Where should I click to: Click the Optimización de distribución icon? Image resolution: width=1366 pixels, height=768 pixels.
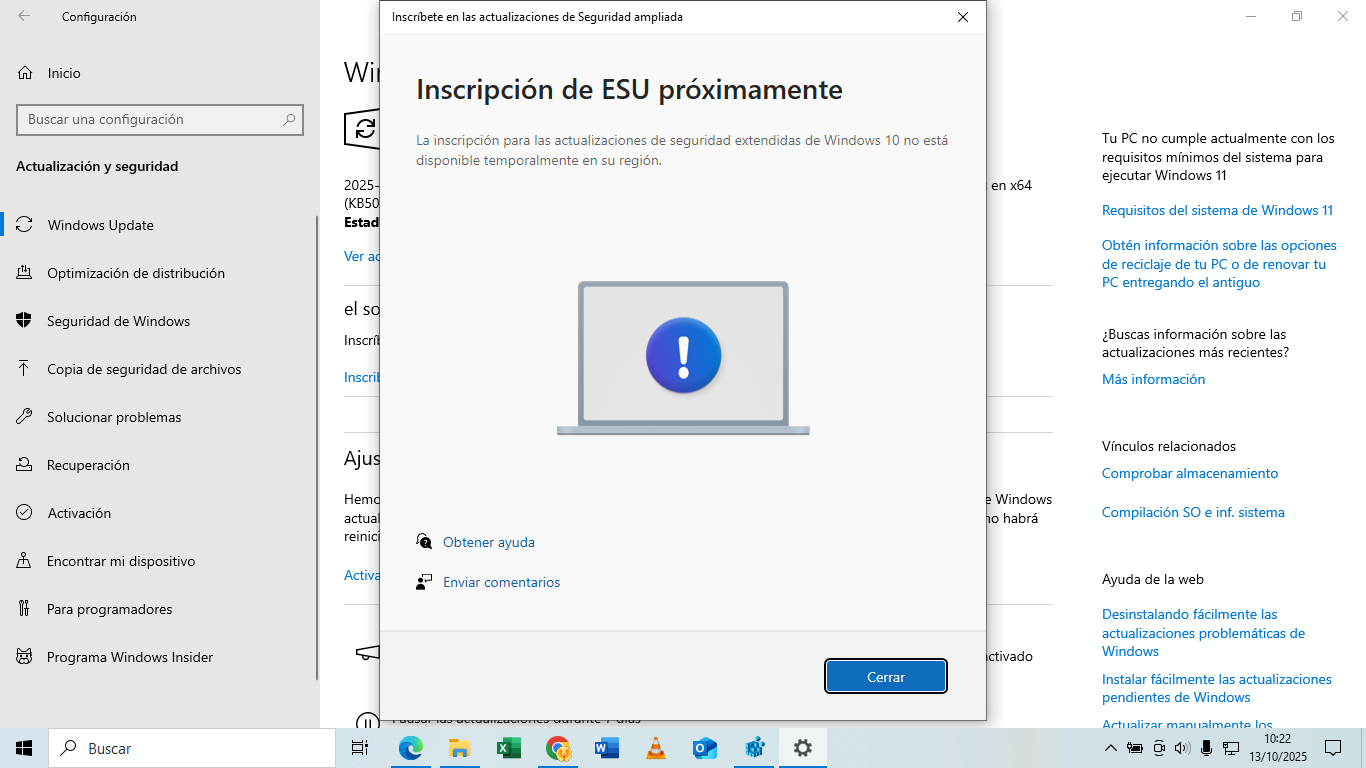pos(25,273)
